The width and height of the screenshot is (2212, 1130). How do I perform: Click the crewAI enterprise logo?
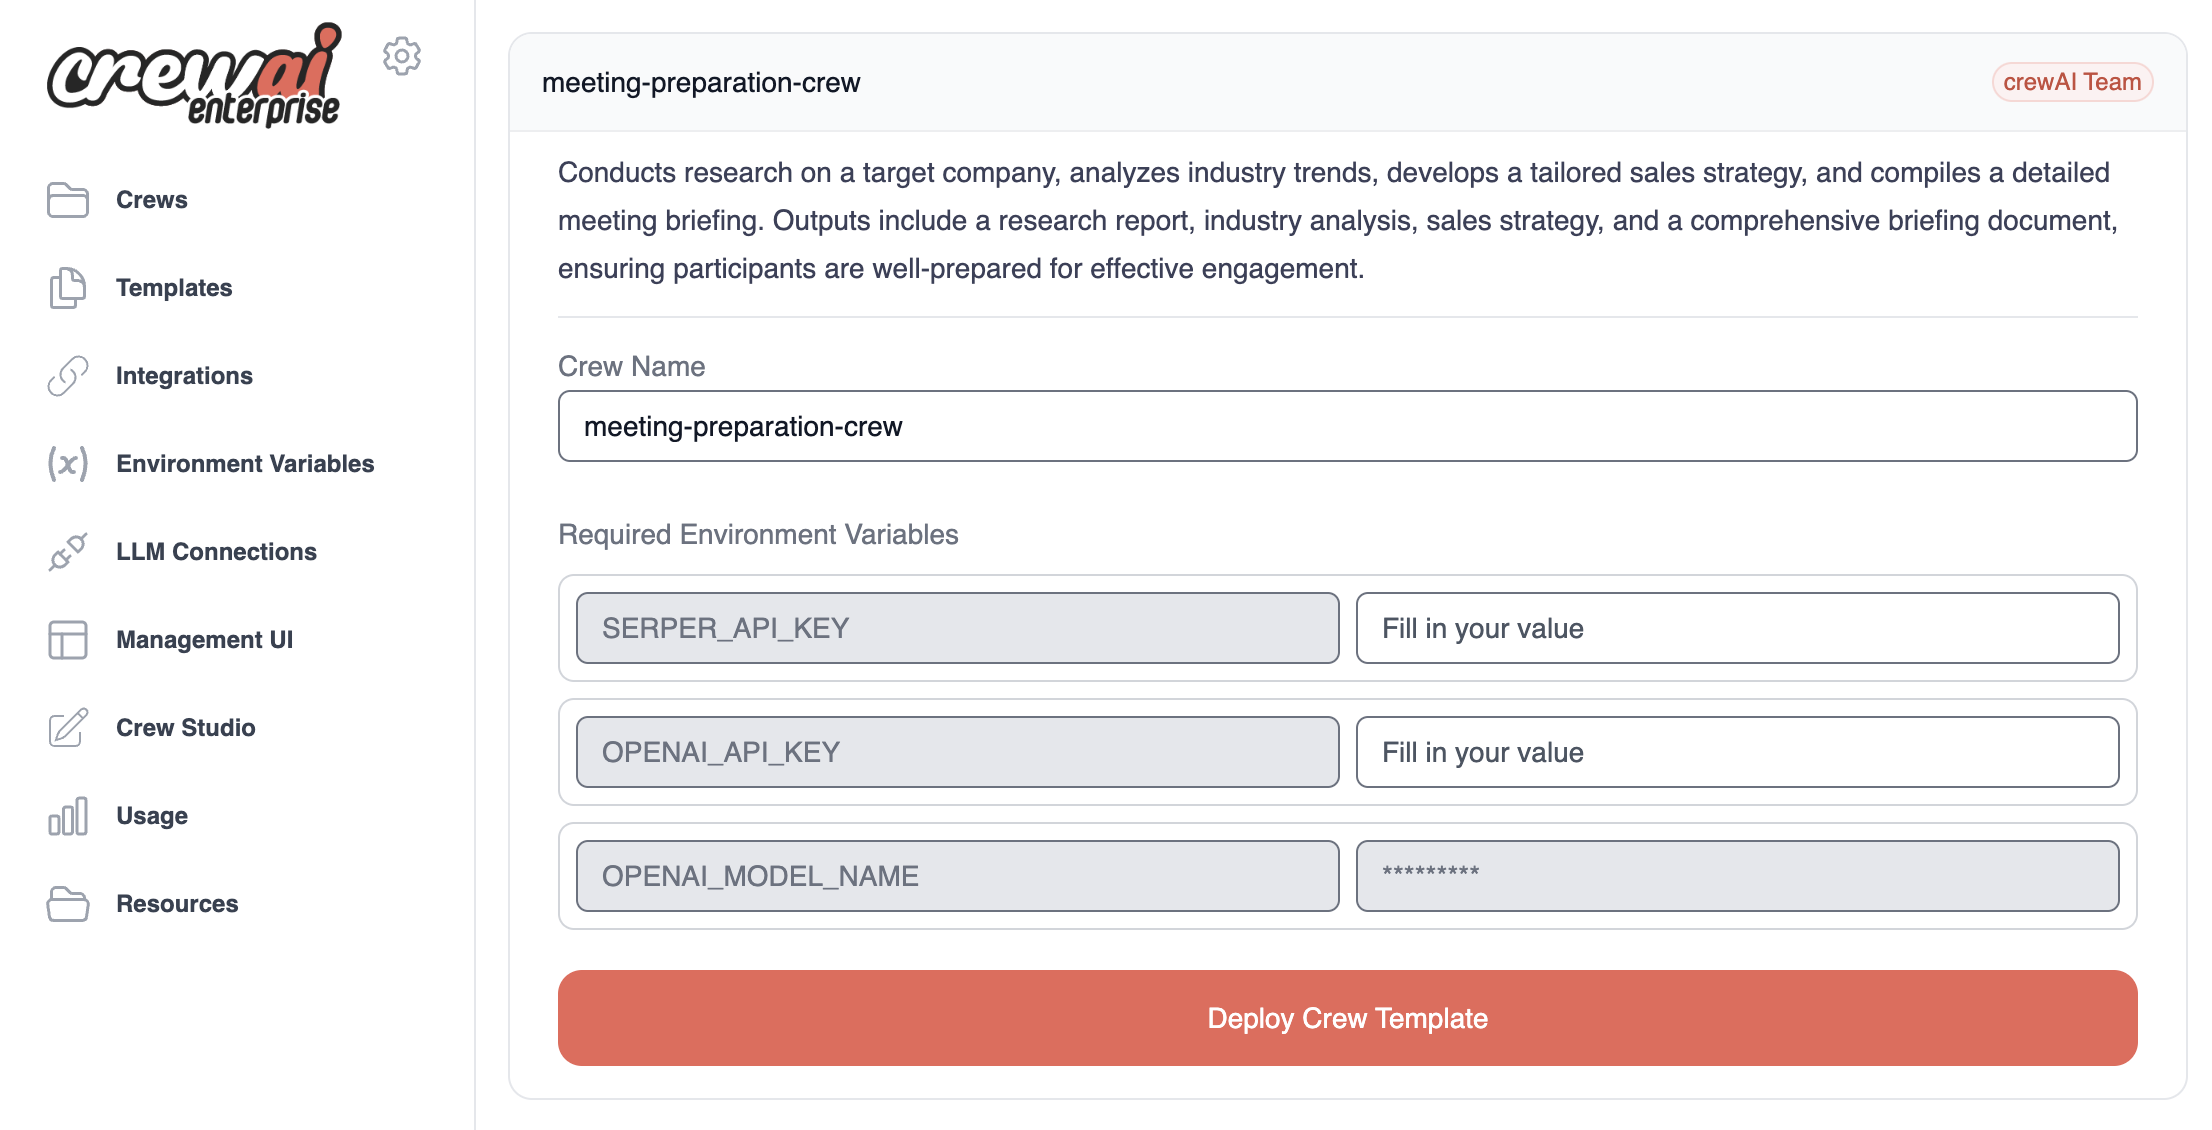click(195, 76)
